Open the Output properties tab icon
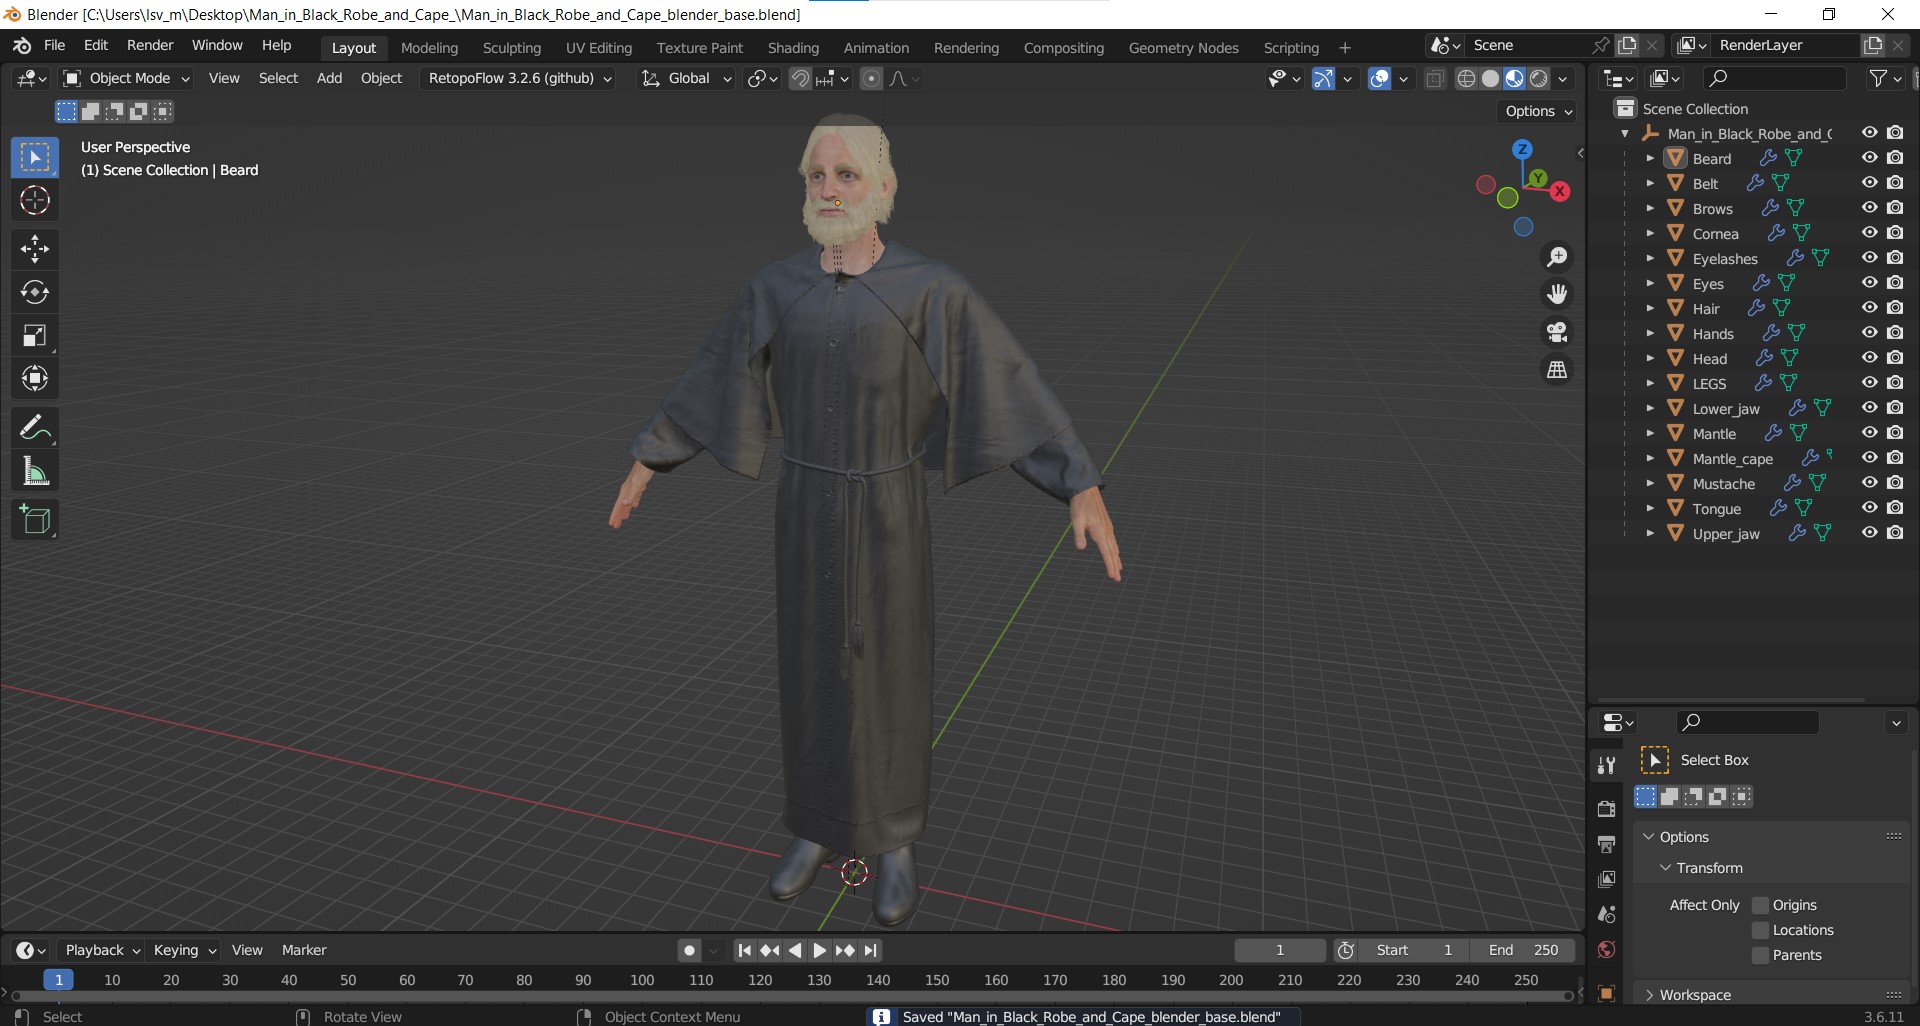 [1607, 844]
